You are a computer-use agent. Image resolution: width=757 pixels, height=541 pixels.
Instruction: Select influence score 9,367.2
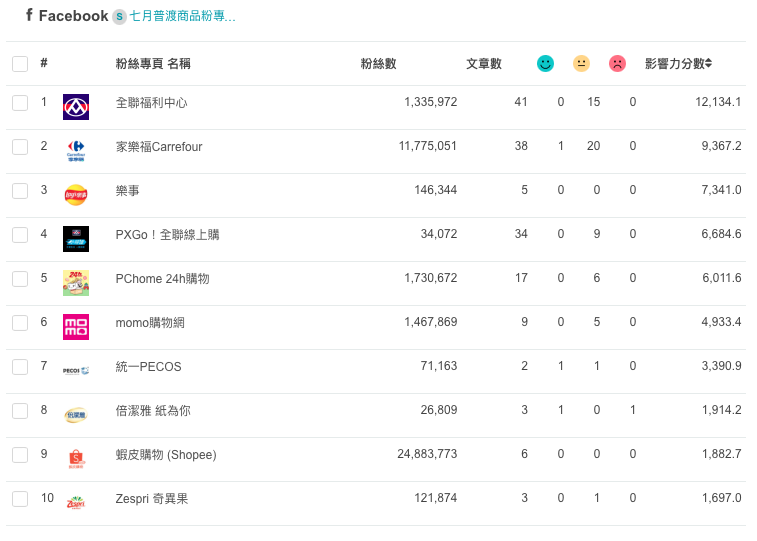[x=721, y=146]
